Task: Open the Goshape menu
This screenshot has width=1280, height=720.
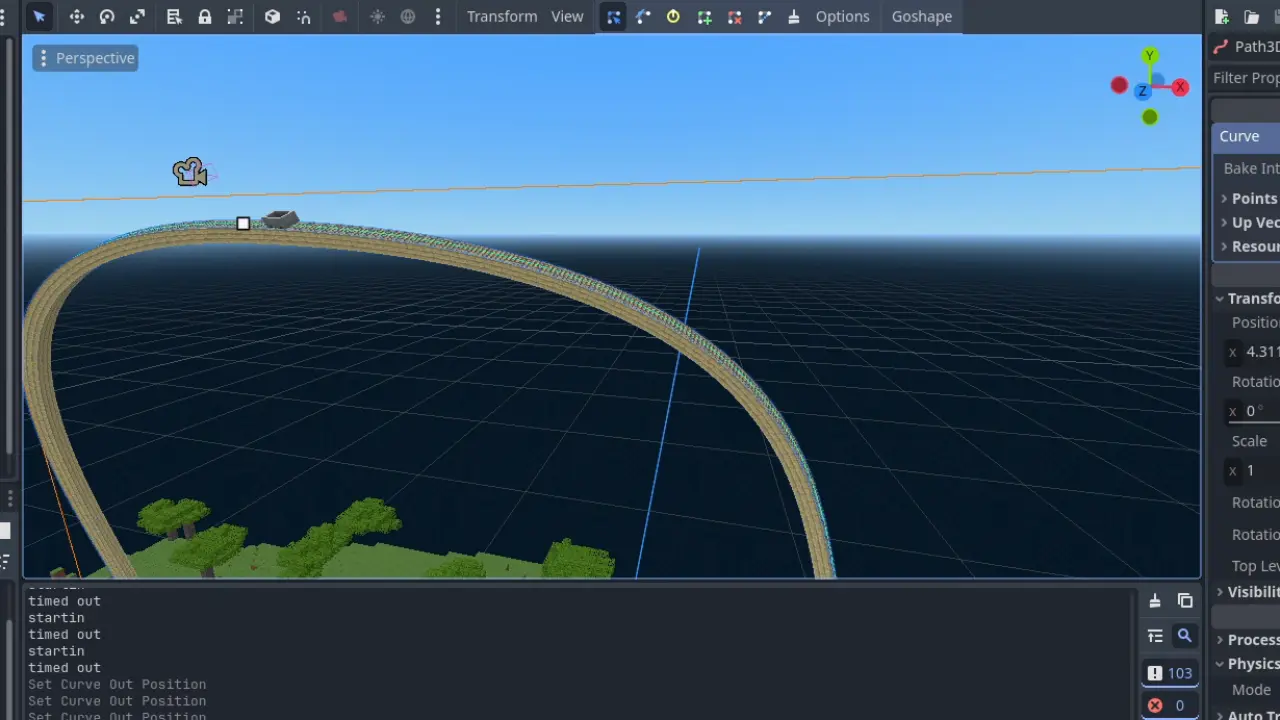Action: coord(921,17)
